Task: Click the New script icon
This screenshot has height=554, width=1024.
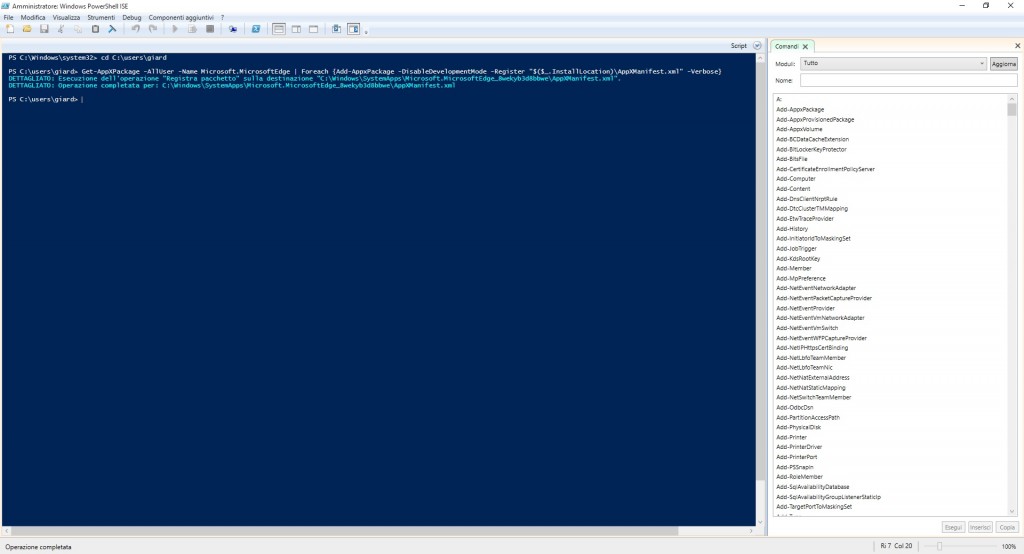Action: 10,29
